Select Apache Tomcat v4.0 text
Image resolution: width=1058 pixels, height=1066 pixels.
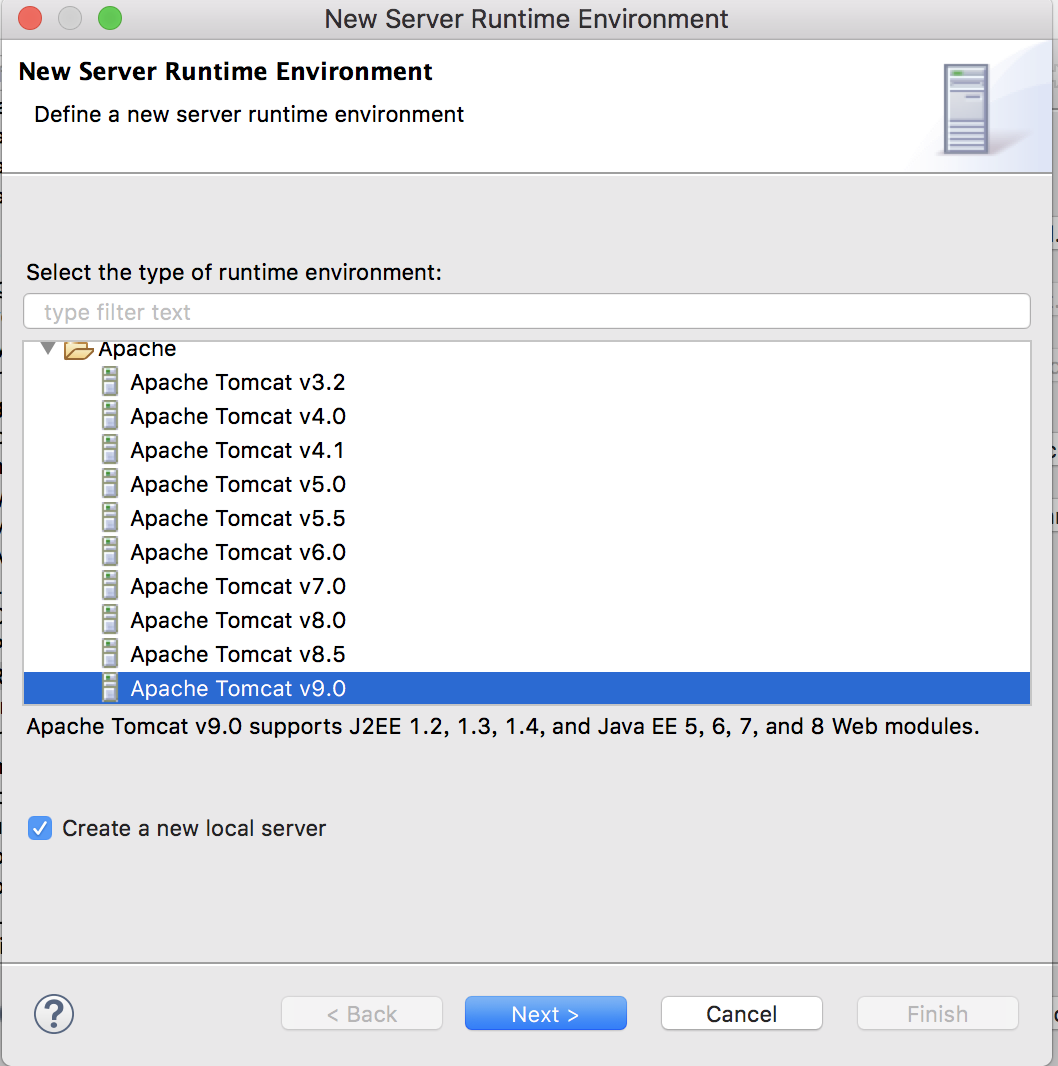click(238, 416)
